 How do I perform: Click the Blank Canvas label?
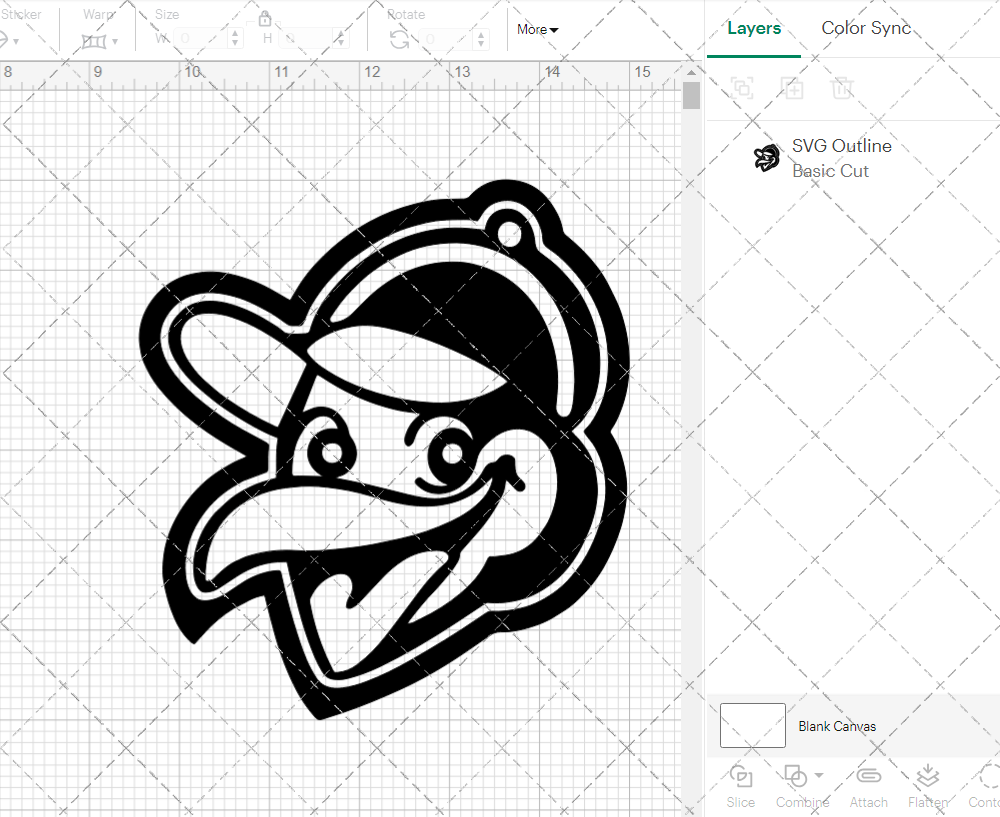(x=837, y=726)
